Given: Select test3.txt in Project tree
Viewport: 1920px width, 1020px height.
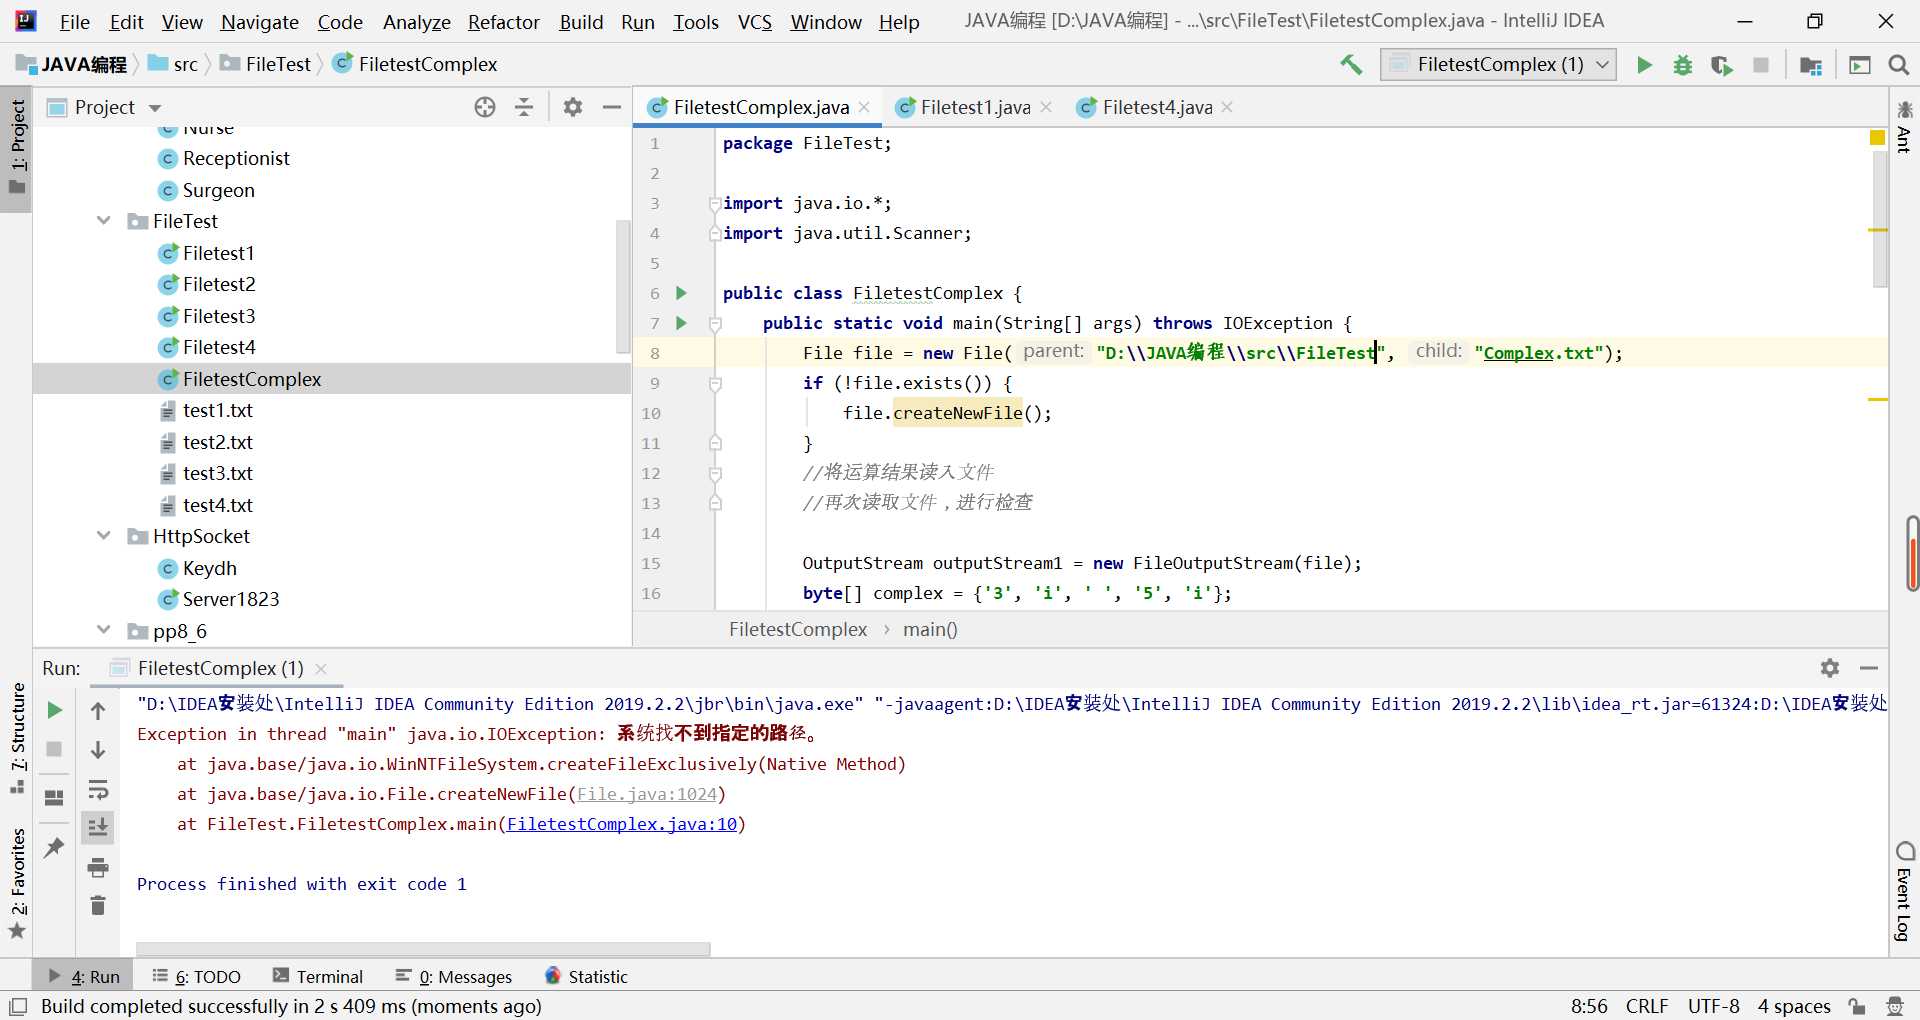Looking at the screenshot, I should point(218,473).
